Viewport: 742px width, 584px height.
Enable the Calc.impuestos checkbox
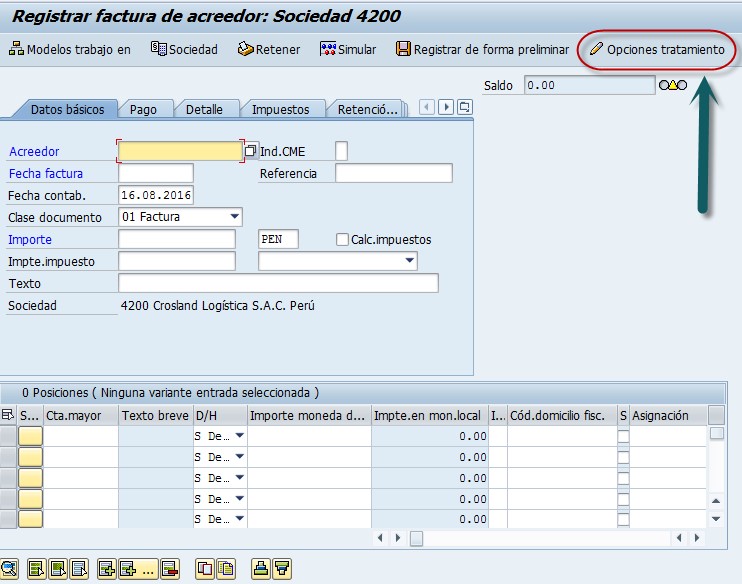click(342, 239)
